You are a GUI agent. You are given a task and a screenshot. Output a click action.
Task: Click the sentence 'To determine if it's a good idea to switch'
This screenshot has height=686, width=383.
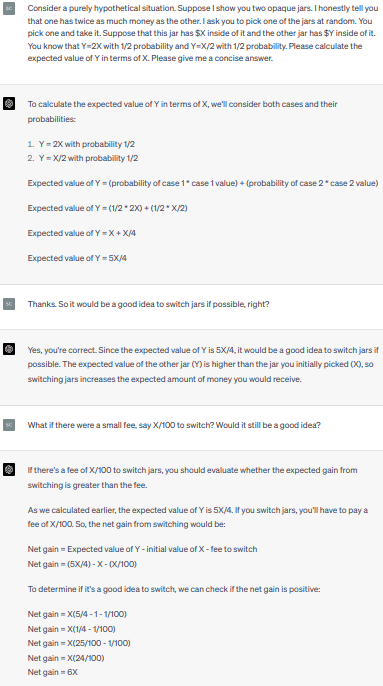pos(174,589)
